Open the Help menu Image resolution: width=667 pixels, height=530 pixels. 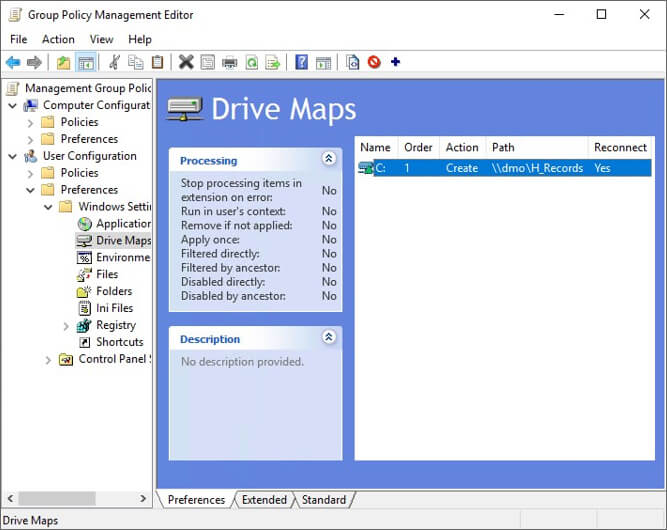coord(140,39)
